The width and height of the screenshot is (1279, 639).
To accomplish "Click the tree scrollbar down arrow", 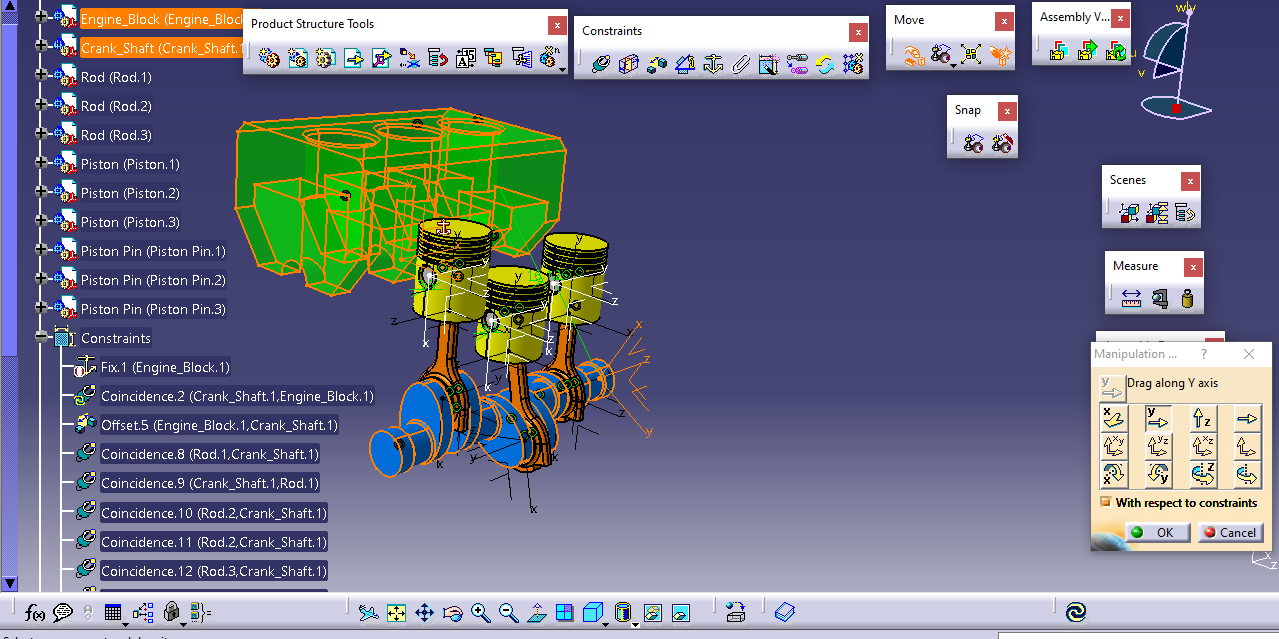I will (9, 582).
